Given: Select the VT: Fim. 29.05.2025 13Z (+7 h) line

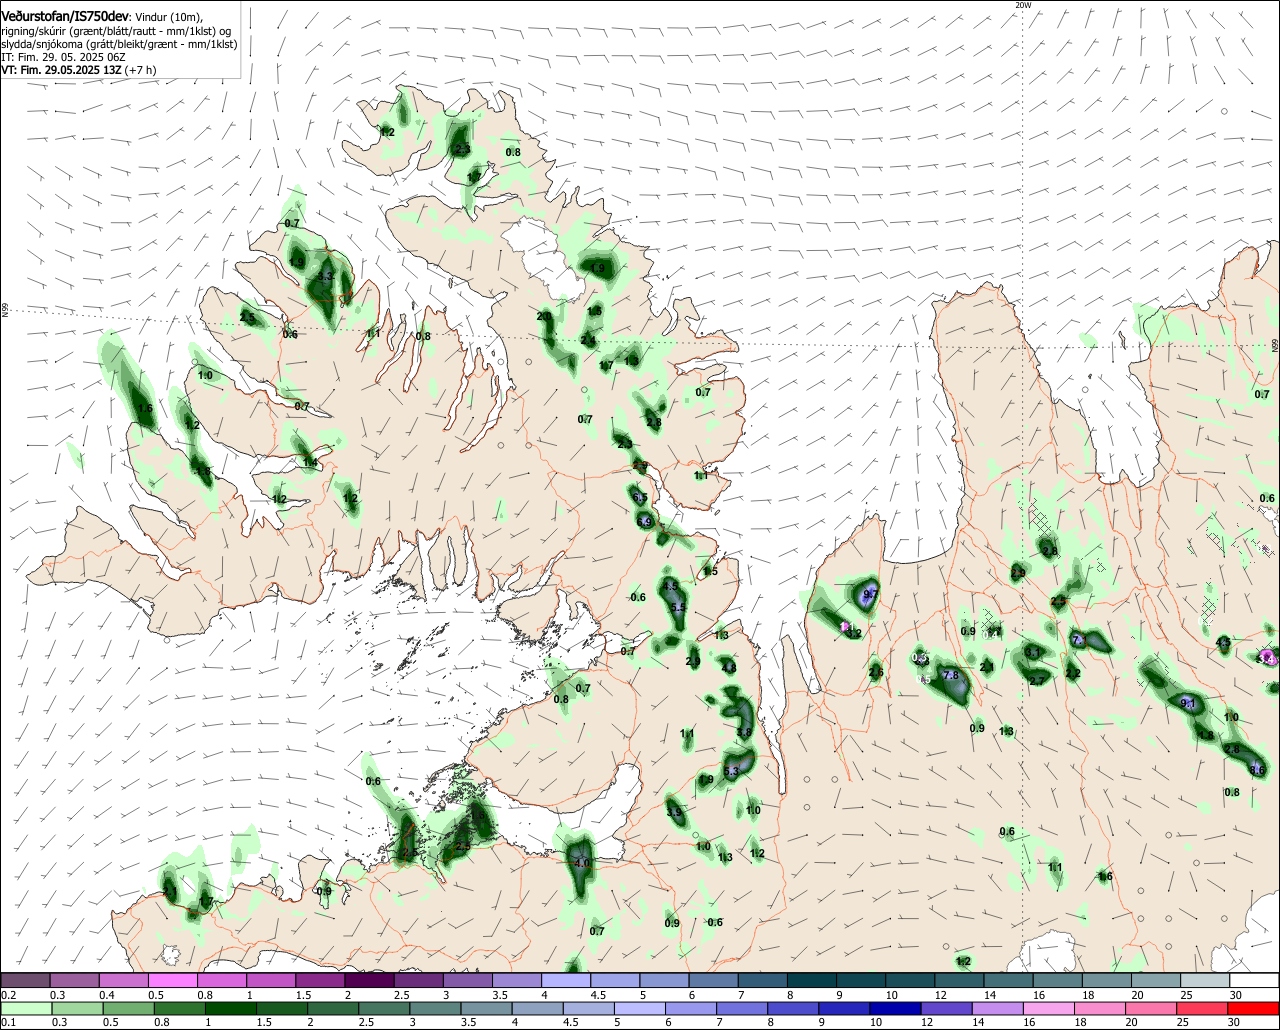Looking at the screenshot, I should (x=78, y=70).
